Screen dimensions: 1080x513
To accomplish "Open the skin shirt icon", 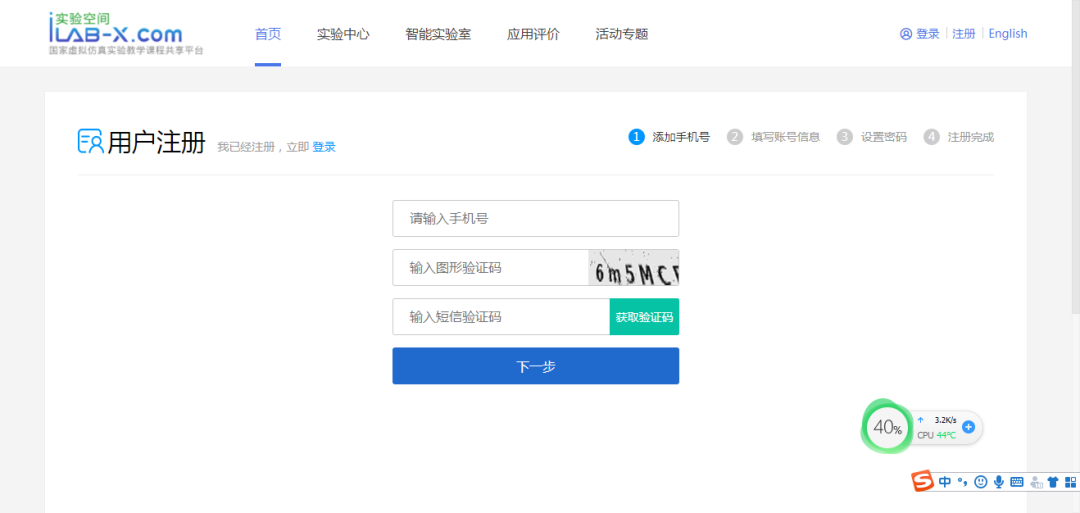I will coord(1052,482).
